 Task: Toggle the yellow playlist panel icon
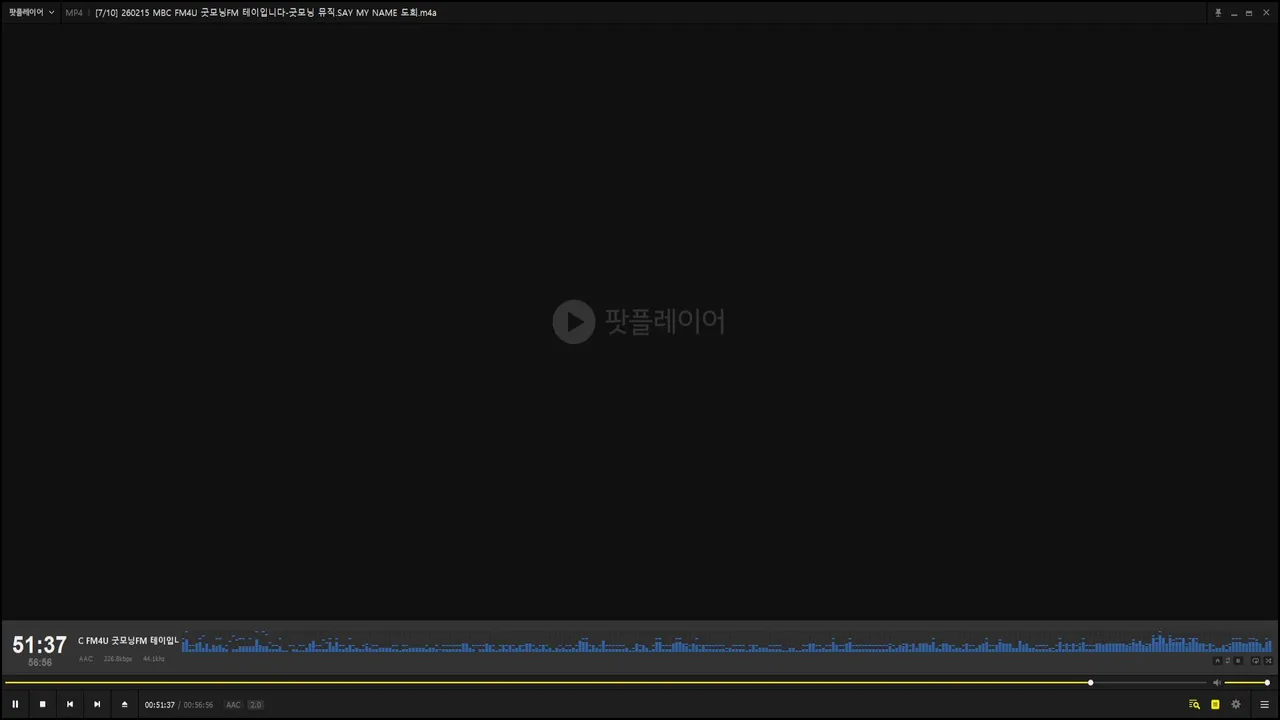1215,705
